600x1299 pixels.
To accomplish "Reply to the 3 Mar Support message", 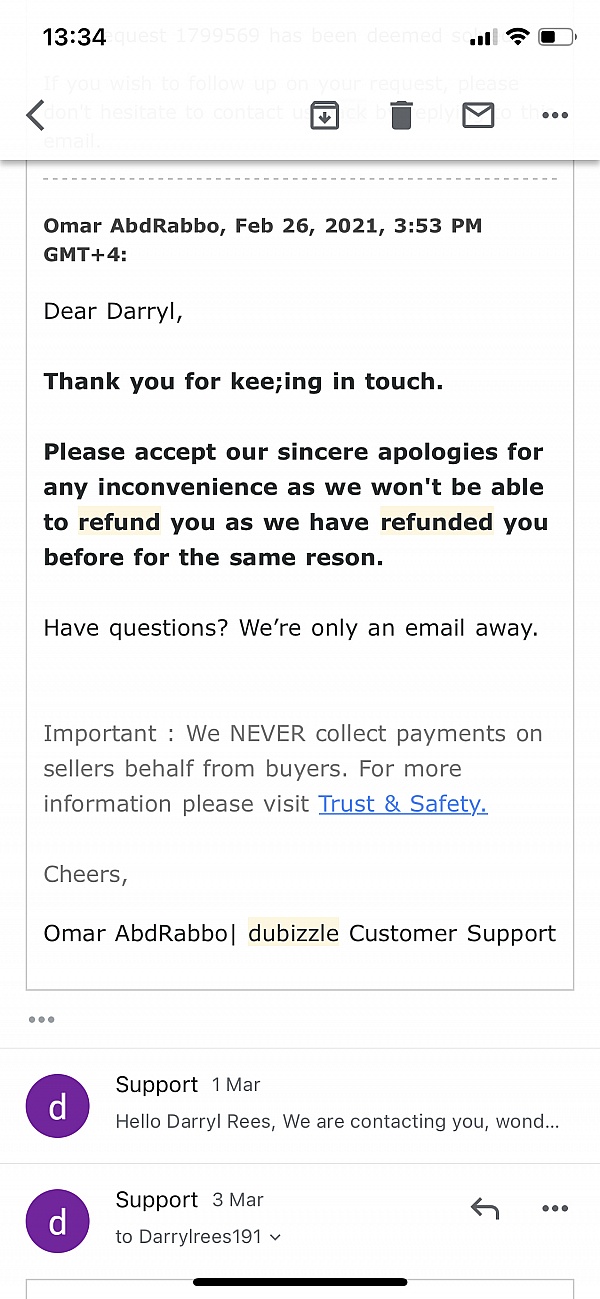I will click(485, 1208).
